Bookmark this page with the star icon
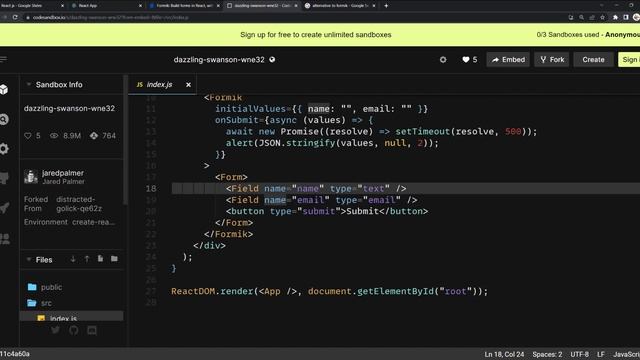The width and height of the screenshot is (640, 360). coord(602,17)
